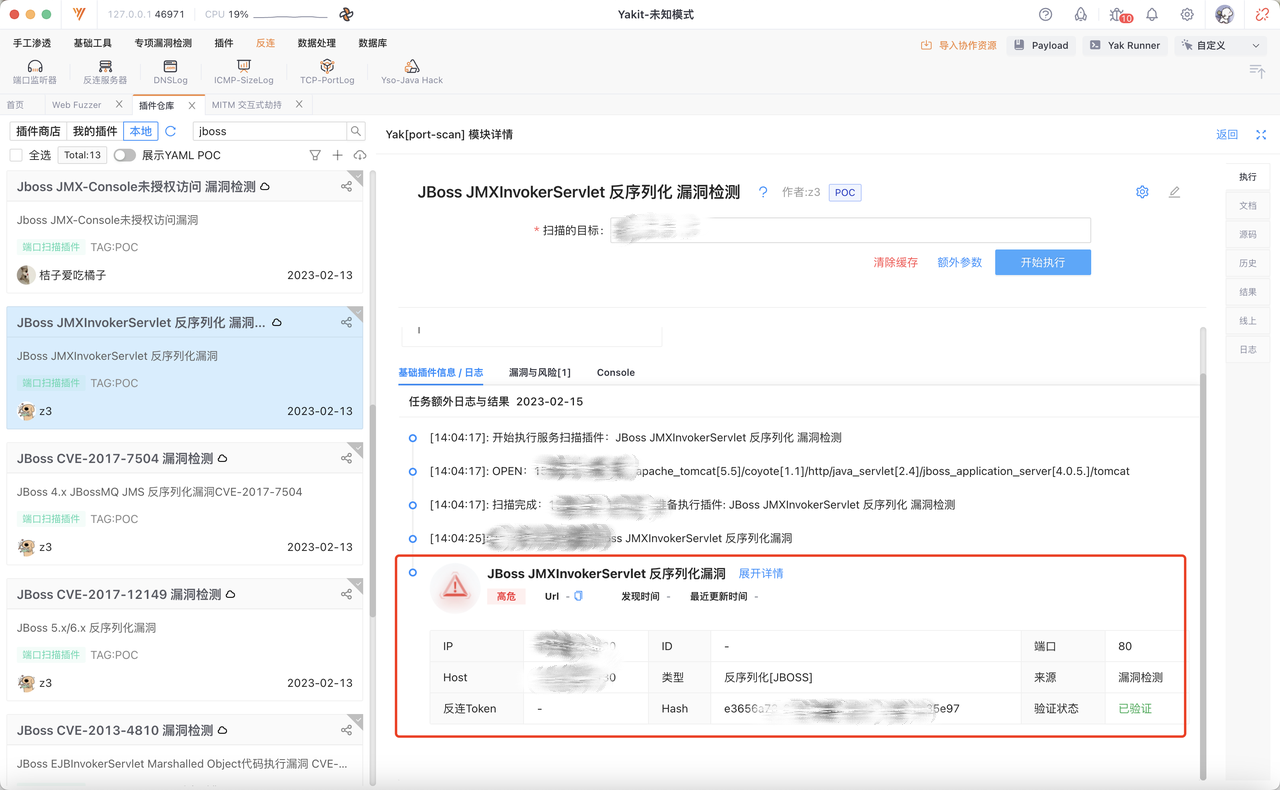Share the JBoss CVE-2017-7504 plugin card

346,458
